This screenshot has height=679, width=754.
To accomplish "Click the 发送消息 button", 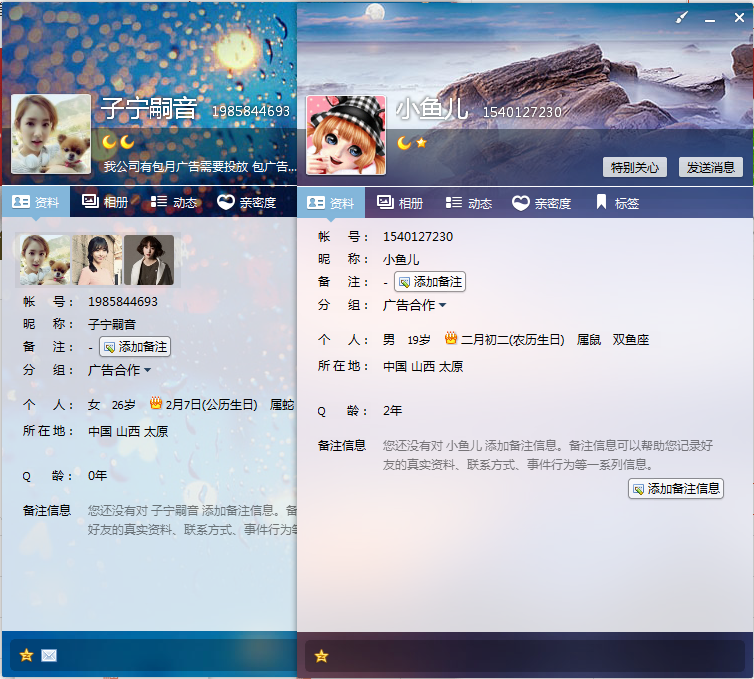I will tap(711, 167).
